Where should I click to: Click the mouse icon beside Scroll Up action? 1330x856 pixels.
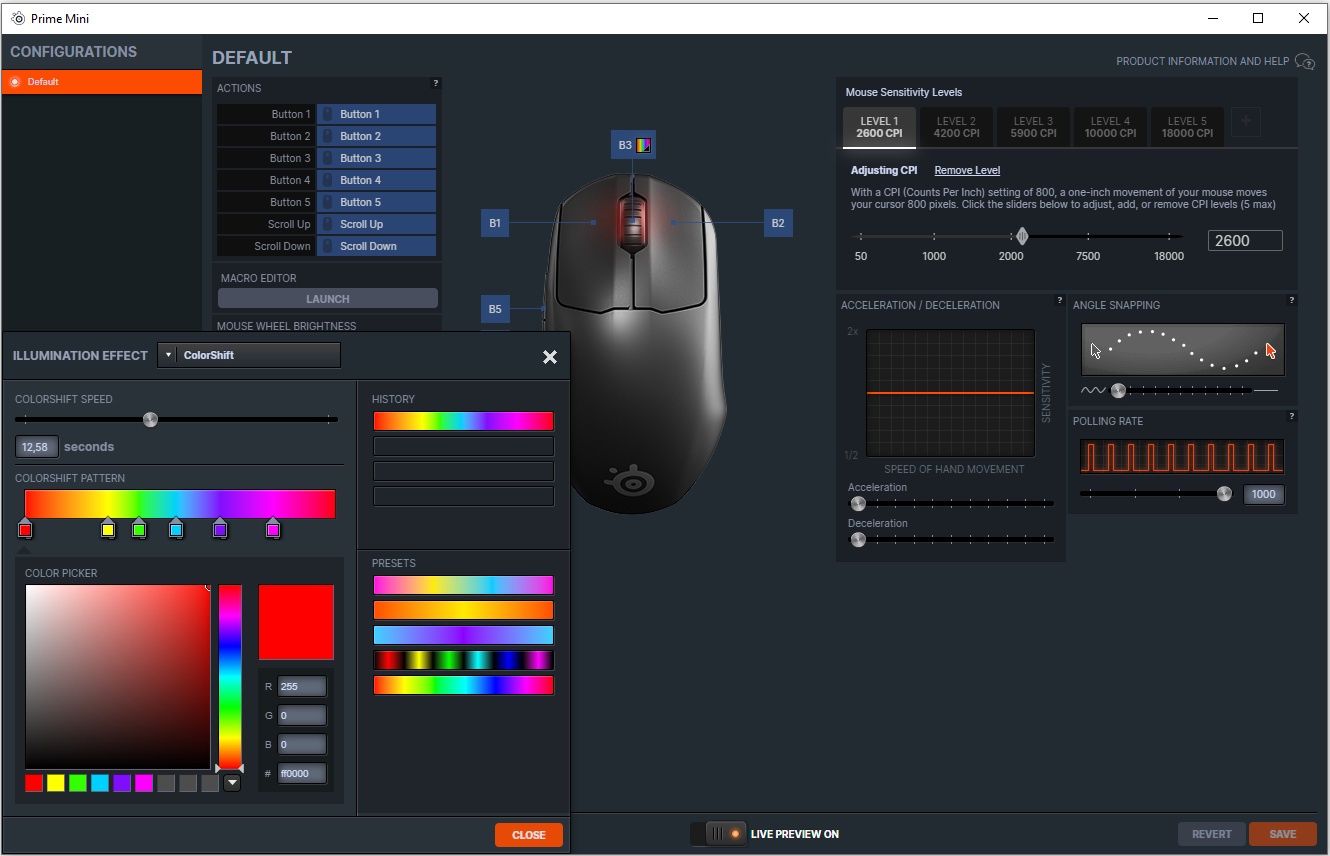[327, 224]
